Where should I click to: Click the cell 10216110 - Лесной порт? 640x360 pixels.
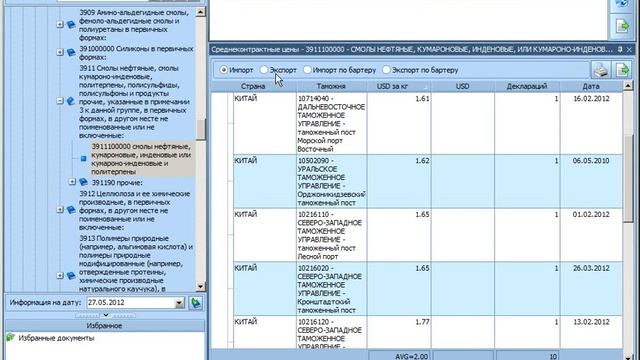click(x=331, y=235)
